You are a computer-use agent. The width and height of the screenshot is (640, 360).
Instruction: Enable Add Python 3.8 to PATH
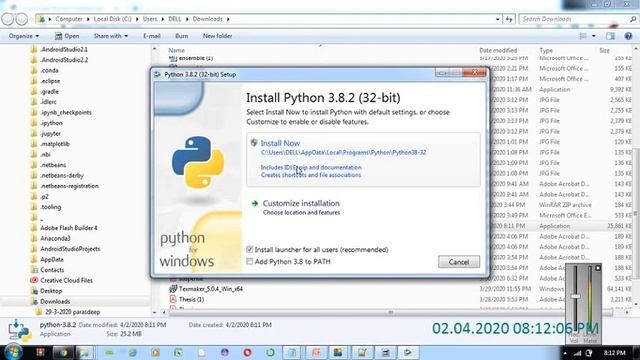(250, 262)
